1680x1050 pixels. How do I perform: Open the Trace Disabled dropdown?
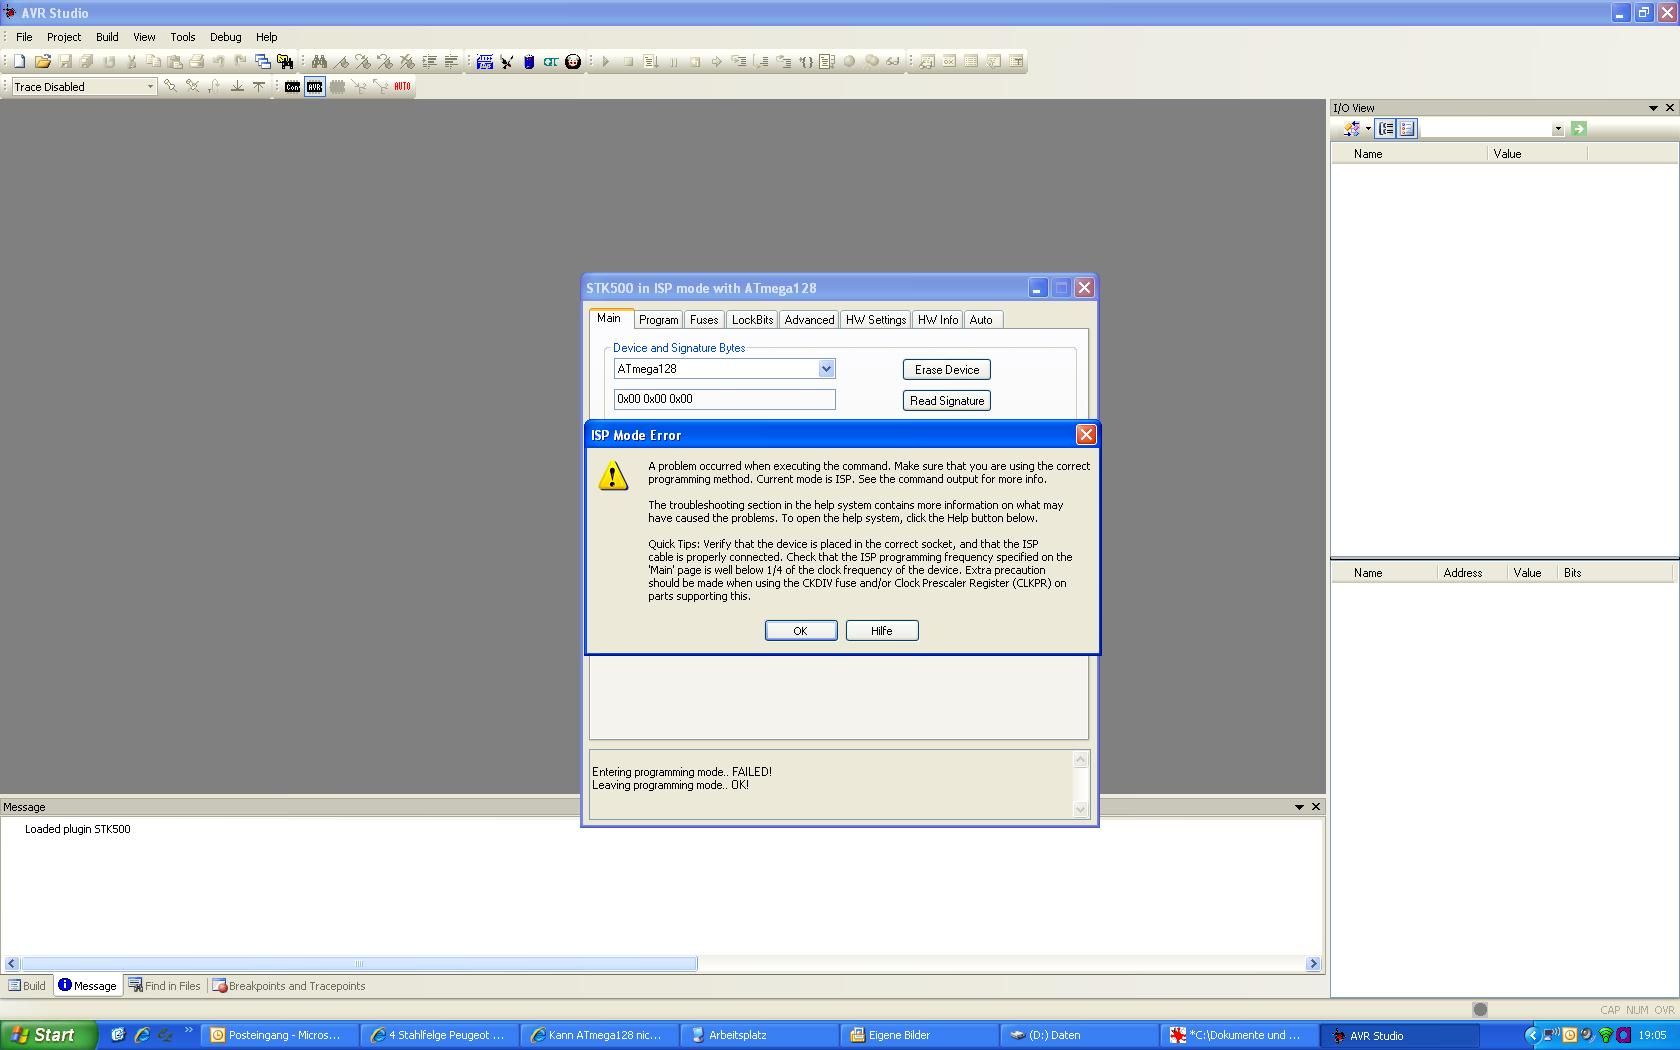click(150, 87)
